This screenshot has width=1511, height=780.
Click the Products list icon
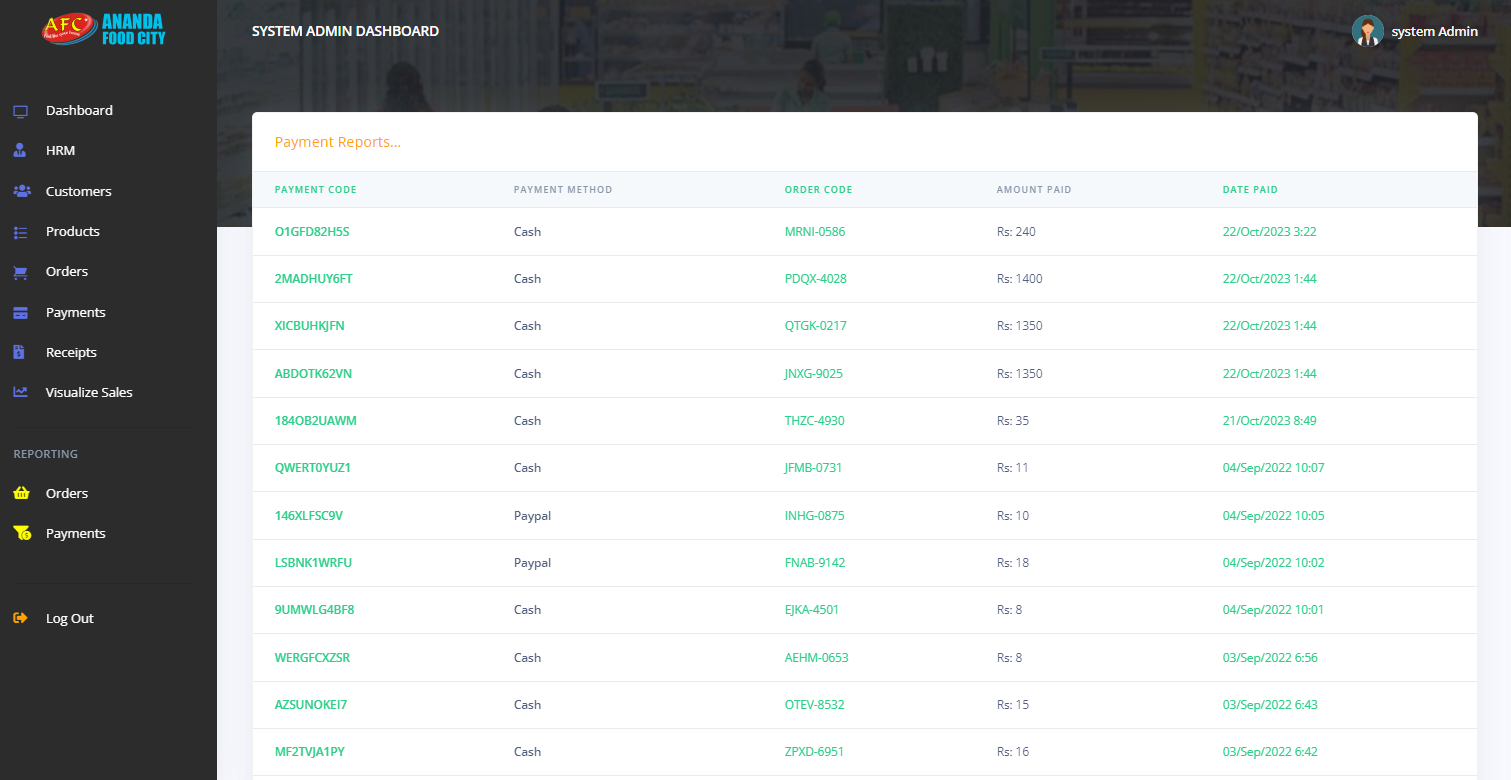[20, 231]
